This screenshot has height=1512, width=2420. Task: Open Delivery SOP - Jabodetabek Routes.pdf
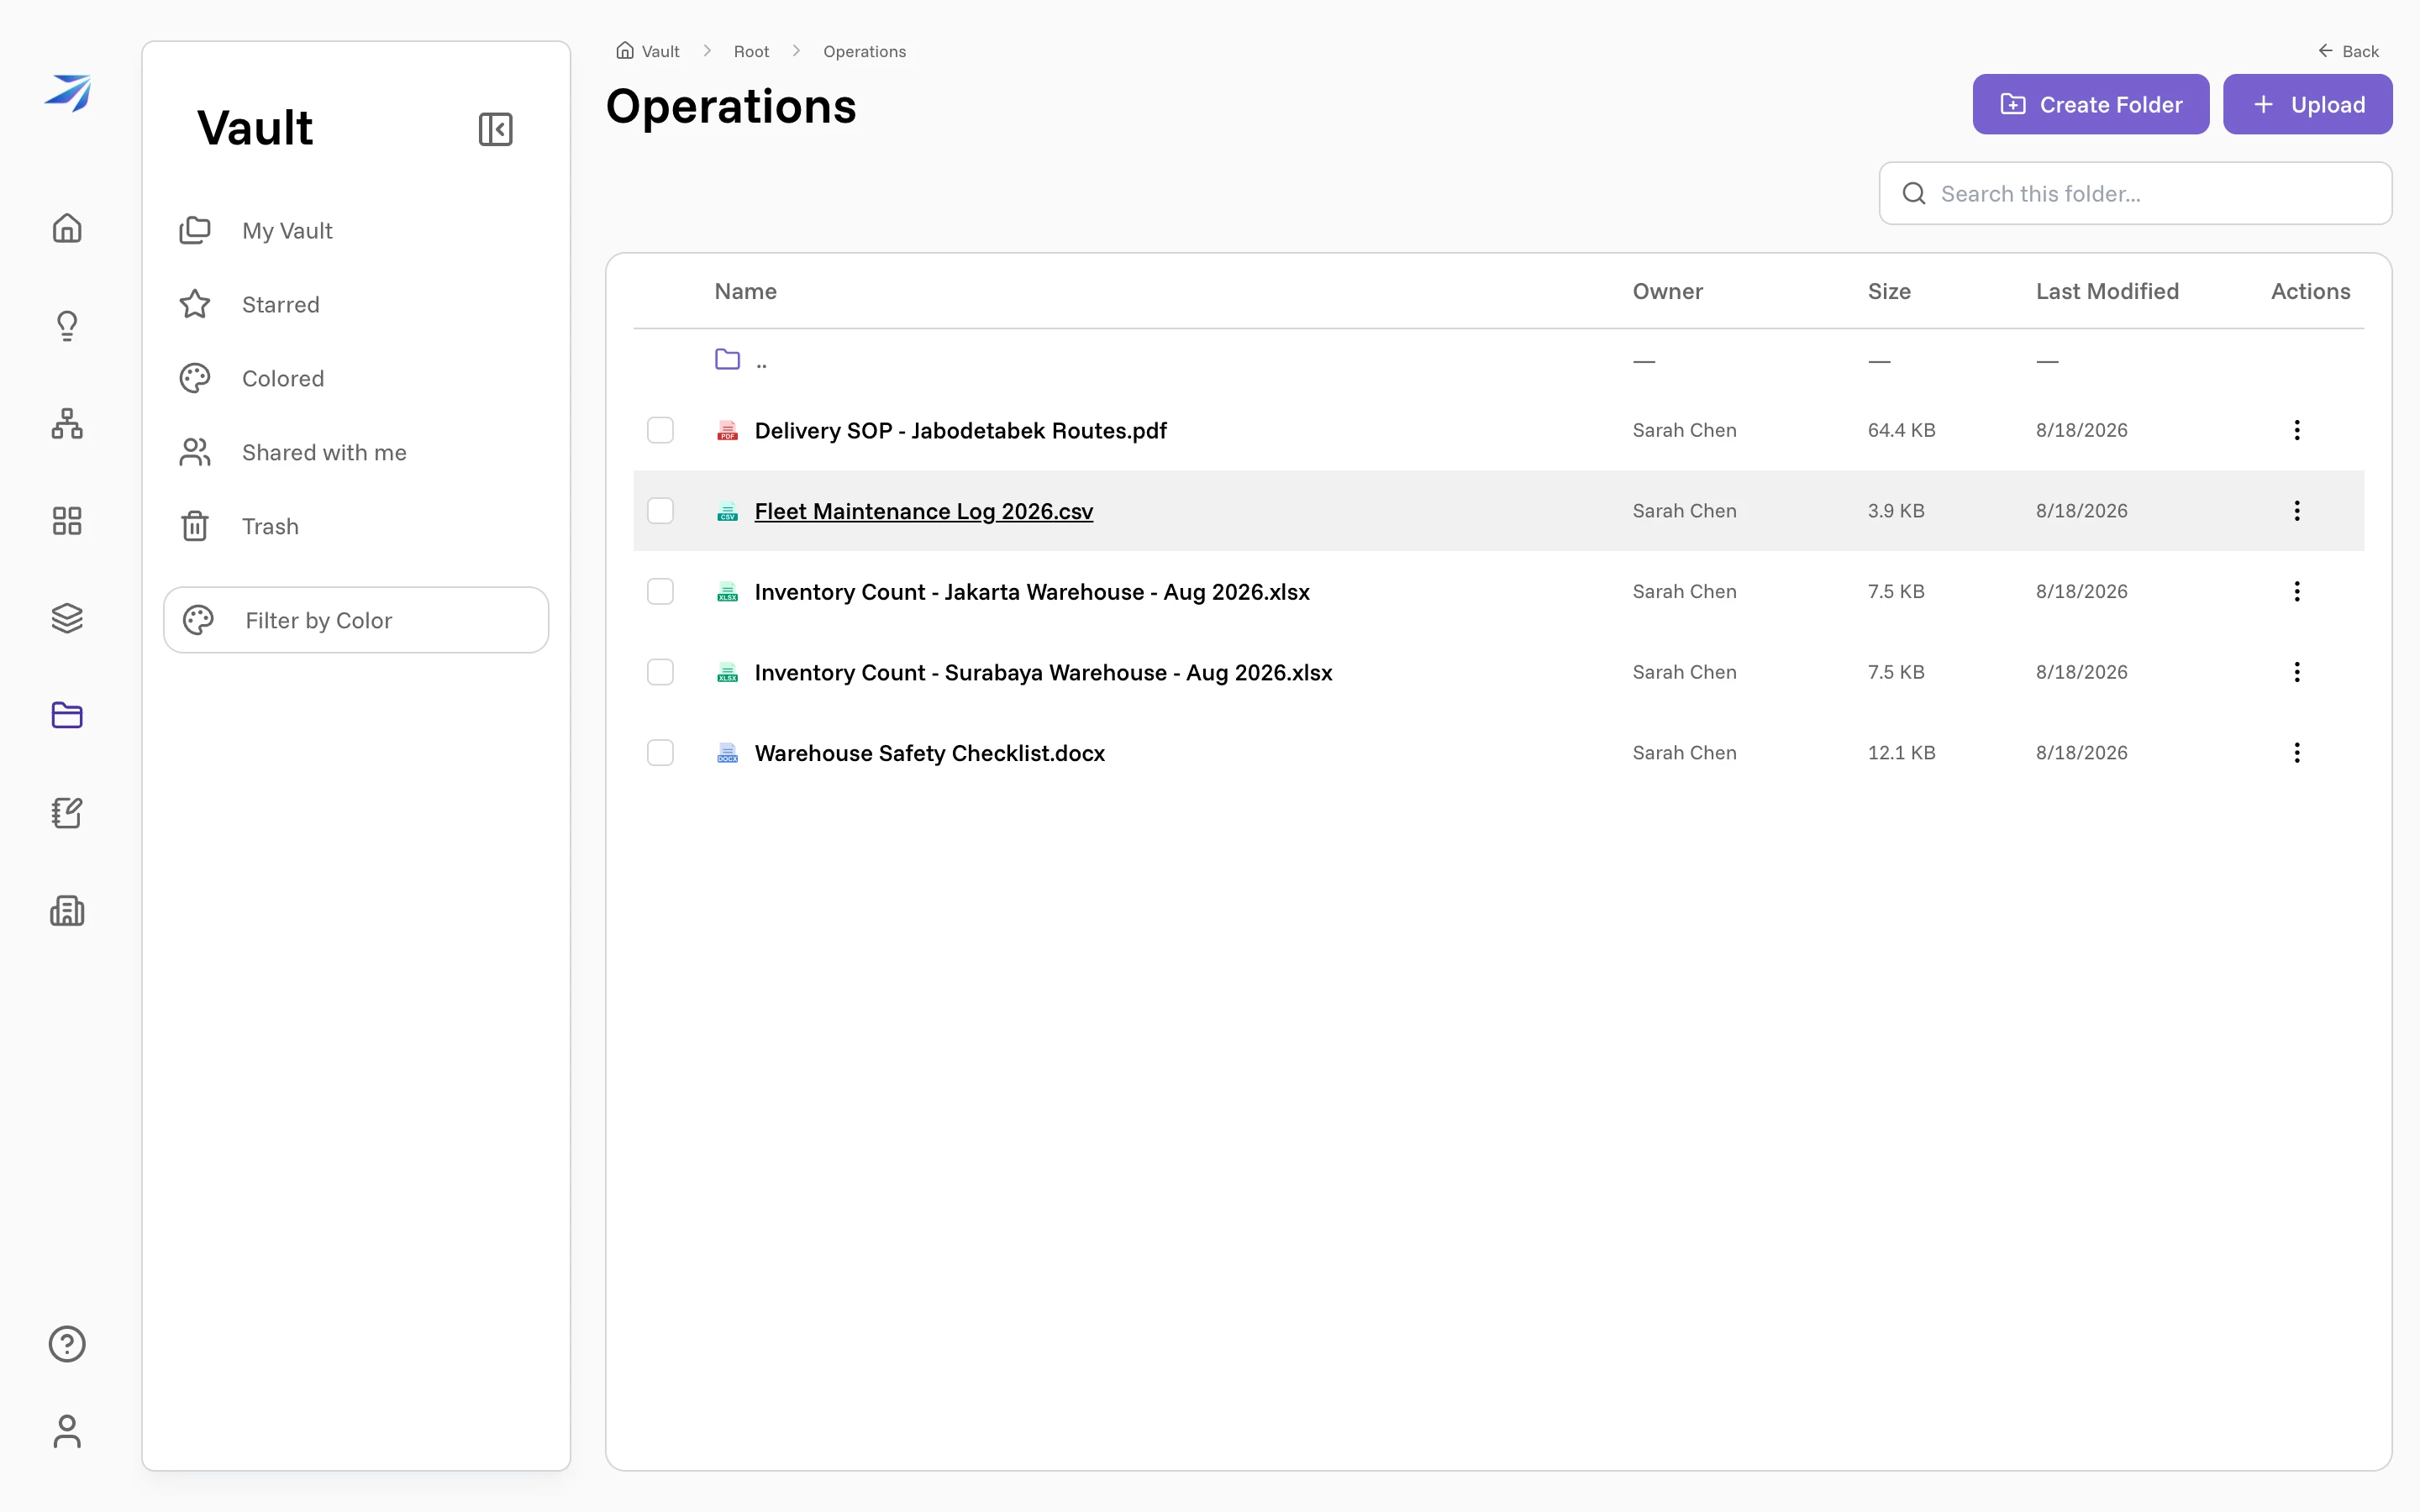[960, 430]
